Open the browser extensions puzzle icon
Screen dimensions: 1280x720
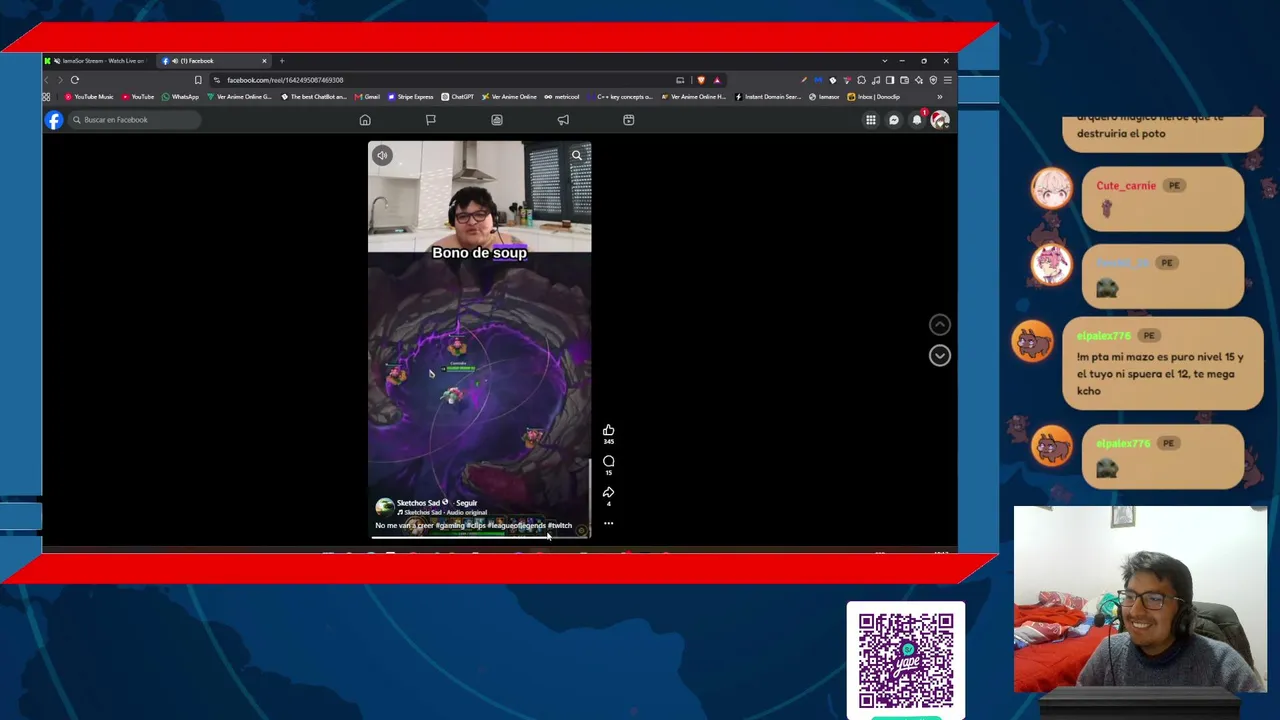(x=862, y=80)
